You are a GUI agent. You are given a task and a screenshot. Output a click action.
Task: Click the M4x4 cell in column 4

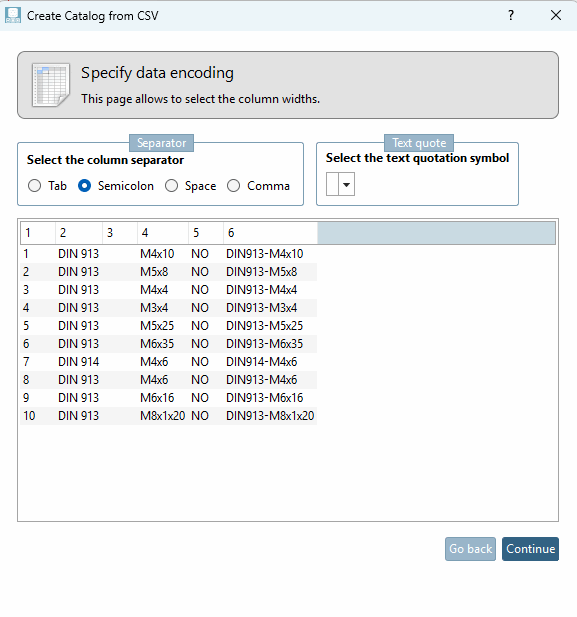click(163, 290)
